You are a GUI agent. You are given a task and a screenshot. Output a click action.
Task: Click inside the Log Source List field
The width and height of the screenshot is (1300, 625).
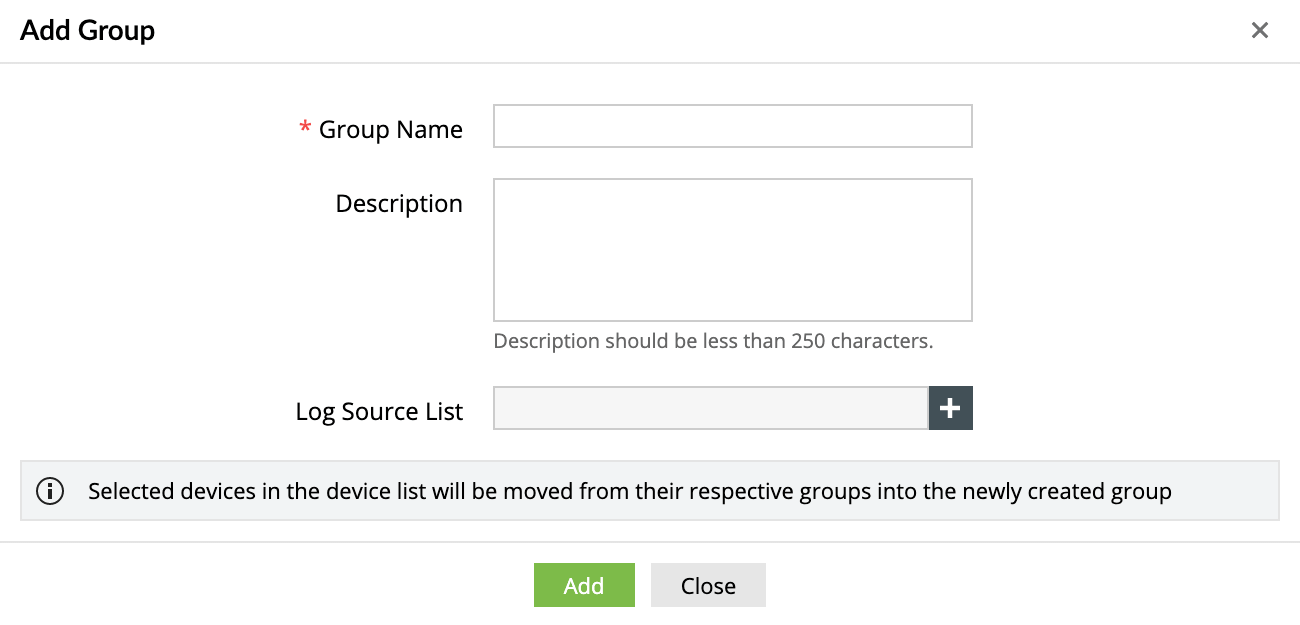point(710,408)
